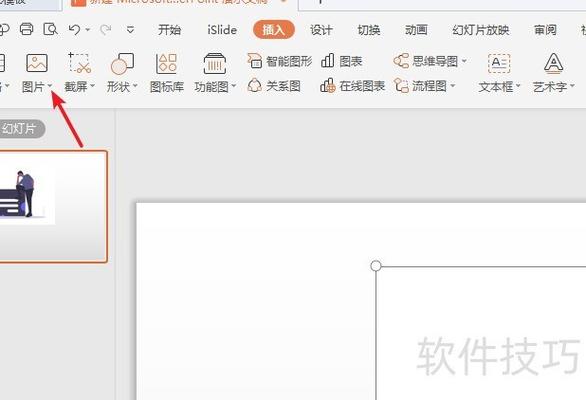
Task: Expand the 截屏 dropdown arrow
Action: (x=92, y=86)
